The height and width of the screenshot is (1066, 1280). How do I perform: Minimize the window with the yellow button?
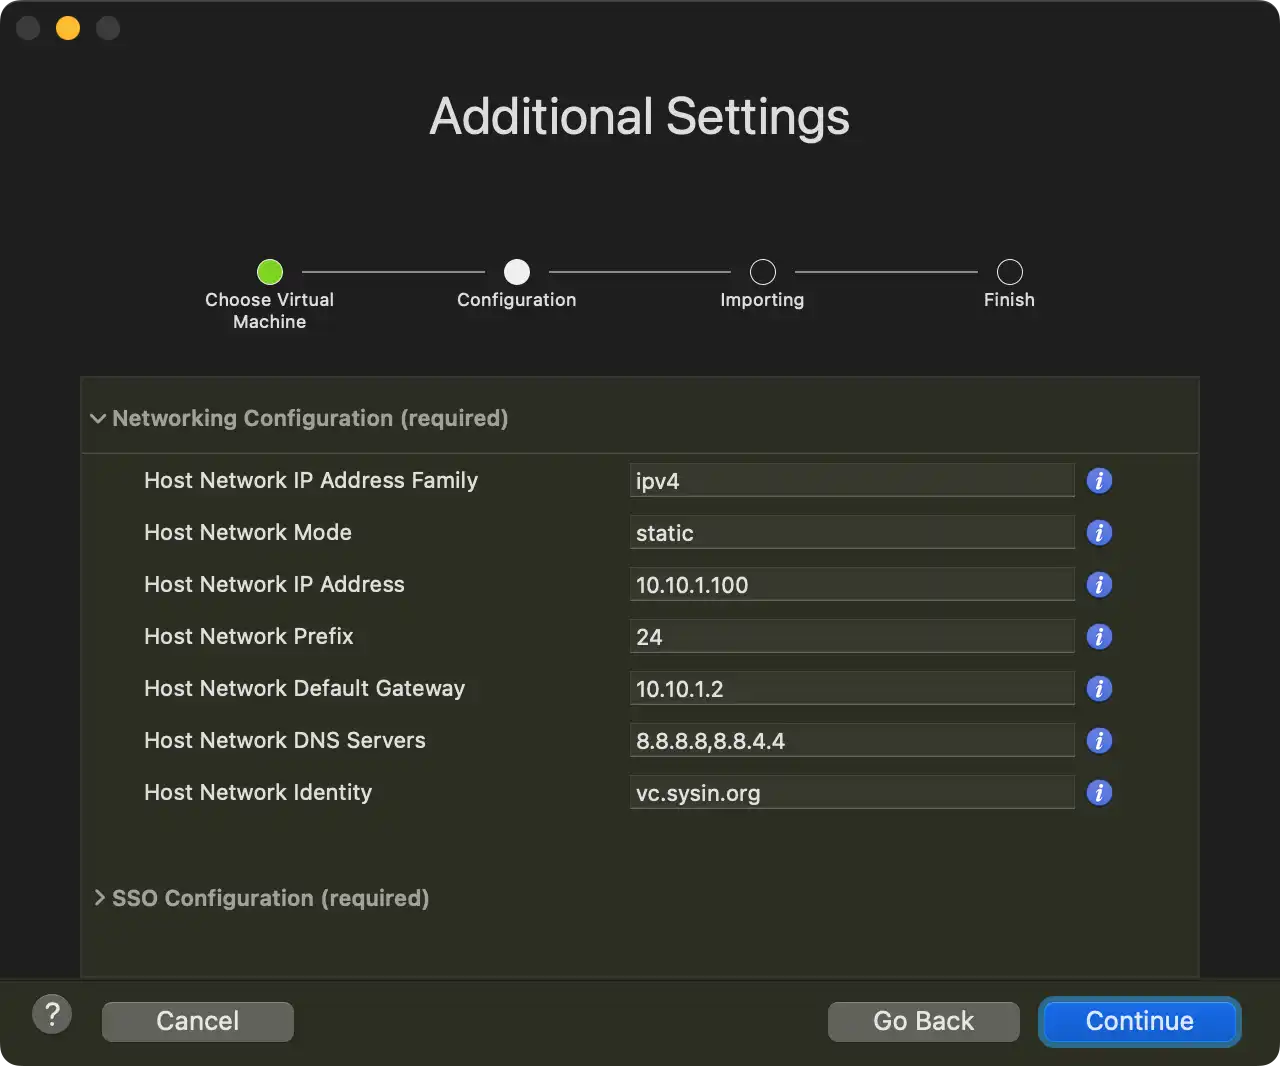(68, 28)
